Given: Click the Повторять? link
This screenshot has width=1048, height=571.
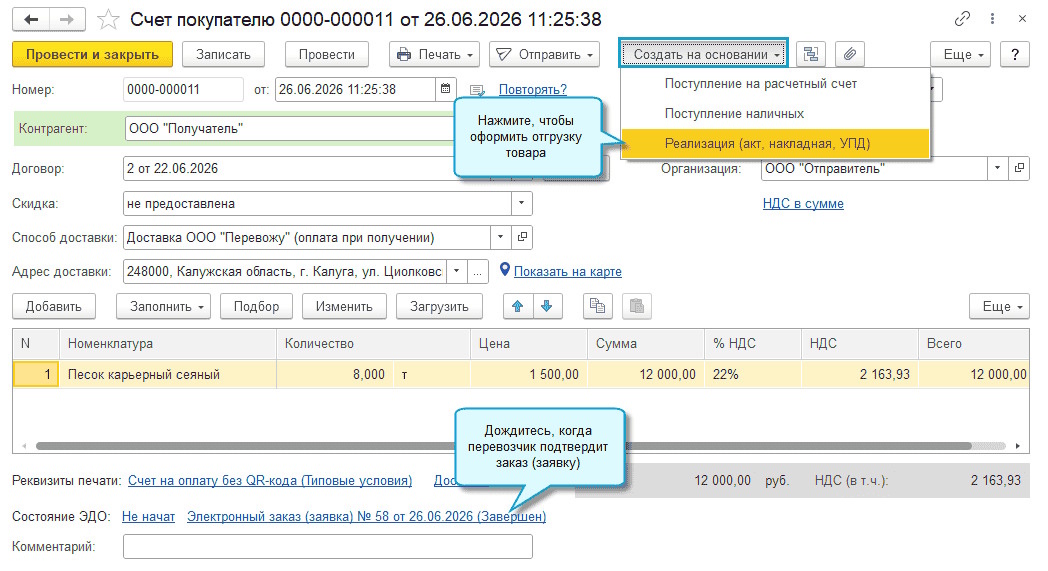Looking at the screenshot, I should pyautogui.click(x=533, y=90).
